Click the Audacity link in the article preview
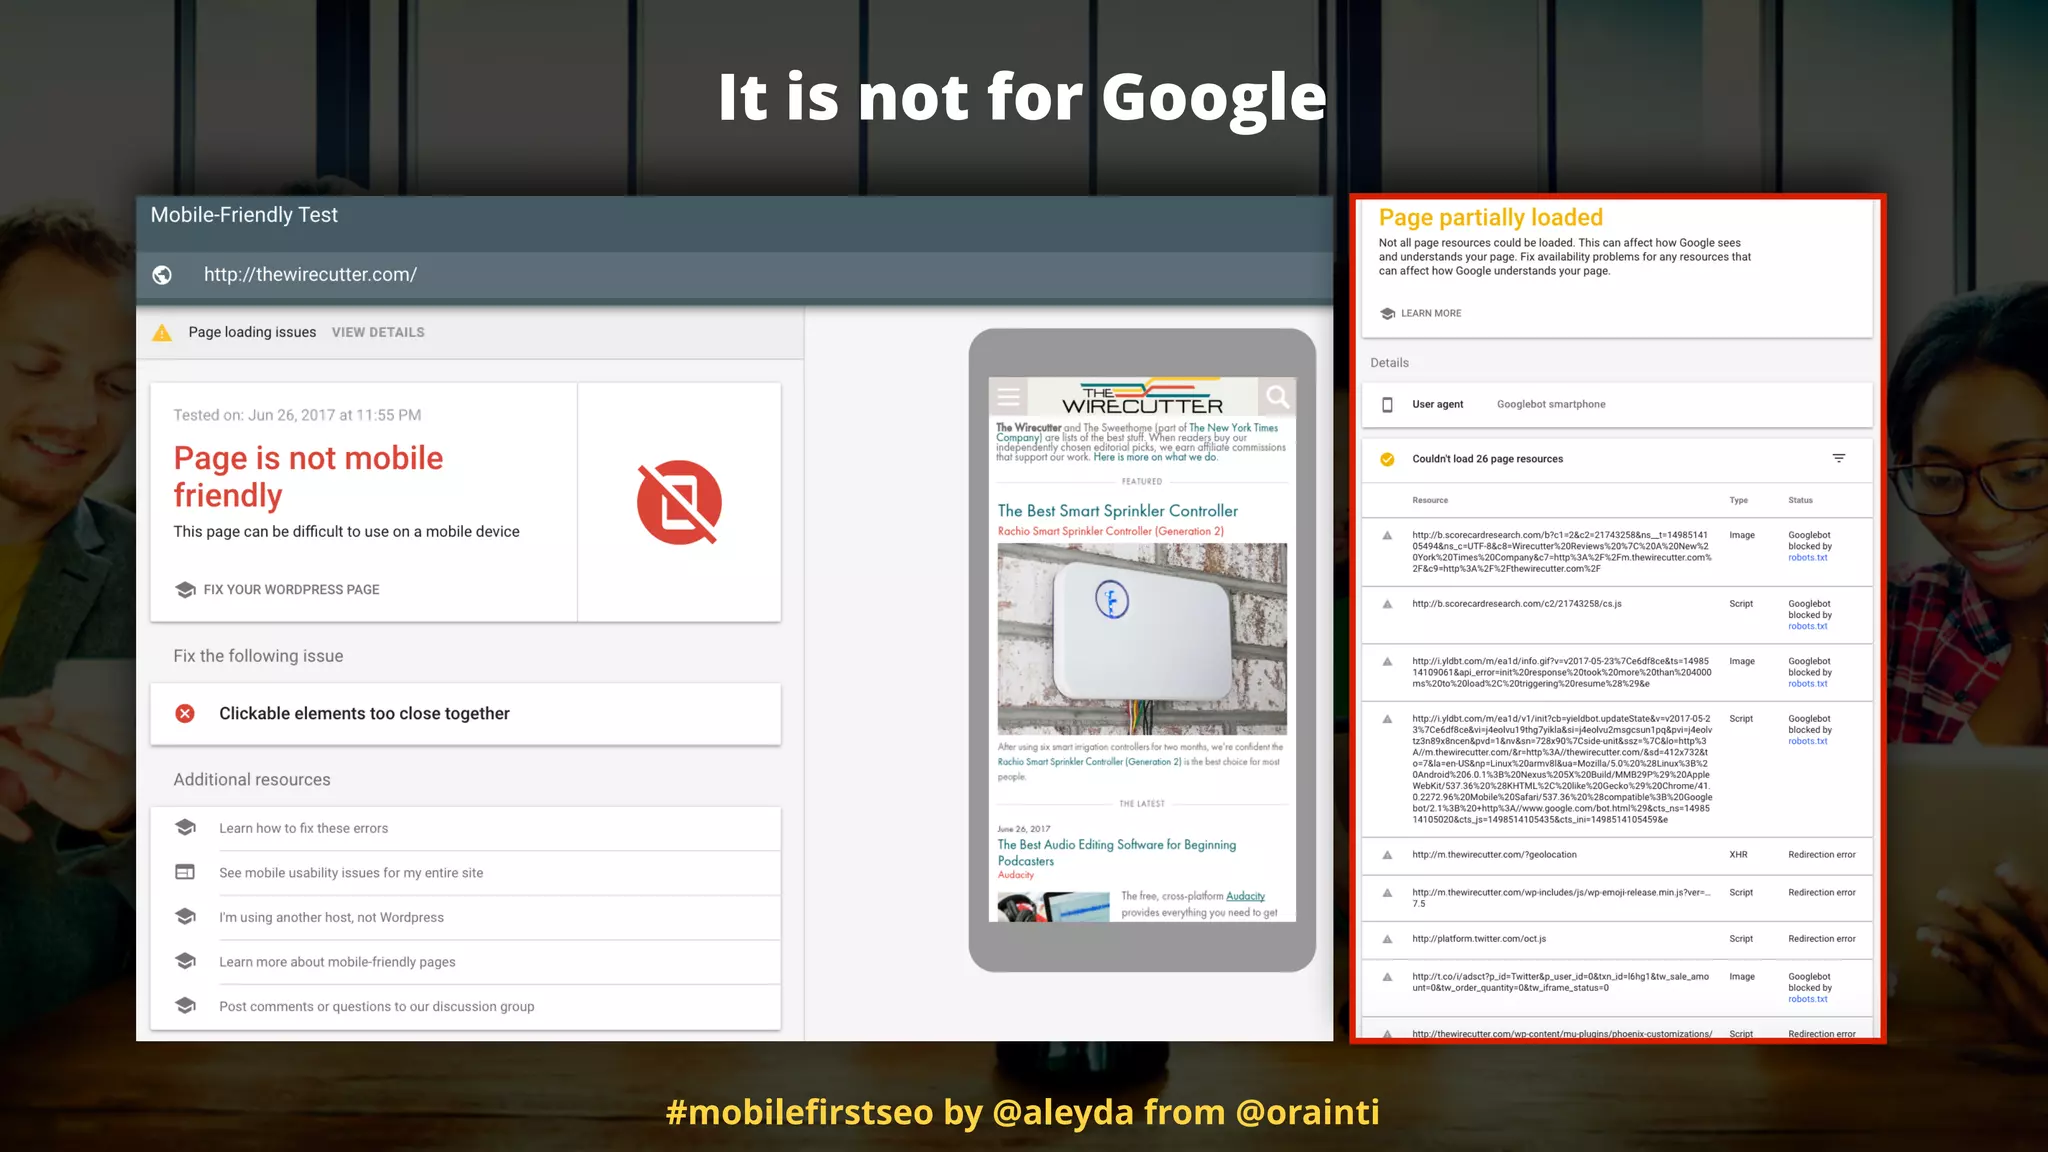 [x=1245, y=896]
